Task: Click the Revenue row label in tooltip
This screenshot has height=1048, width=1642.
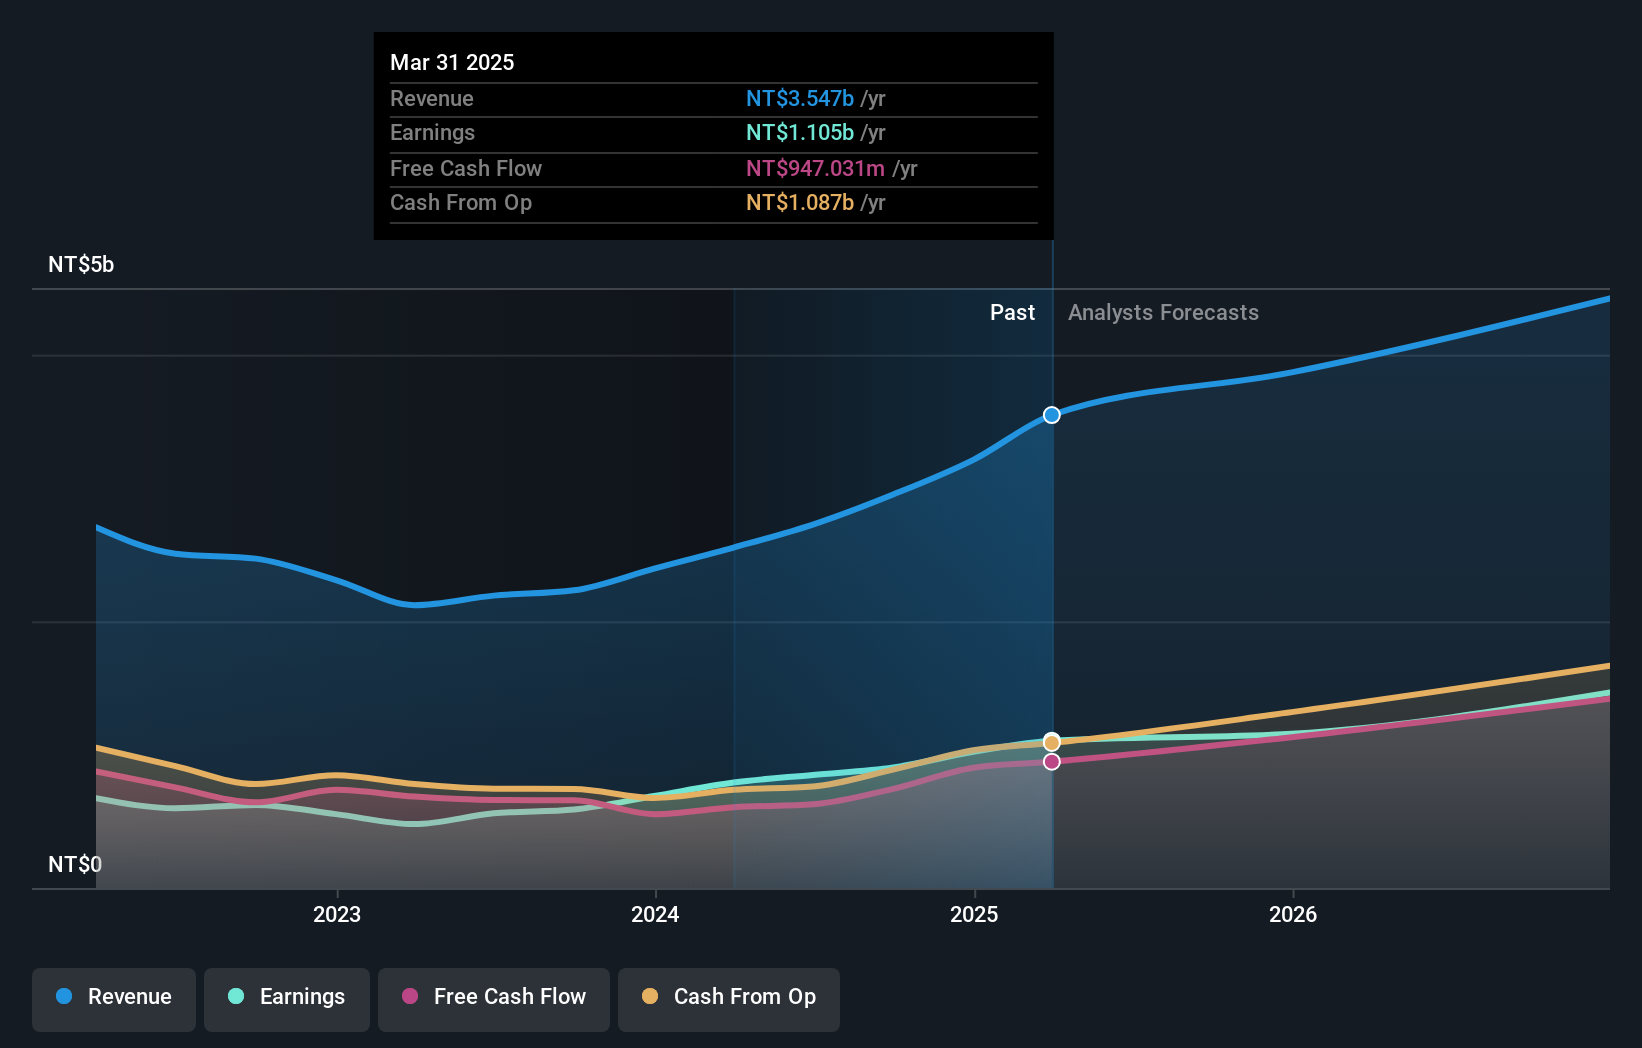Action: pos(432,99)
